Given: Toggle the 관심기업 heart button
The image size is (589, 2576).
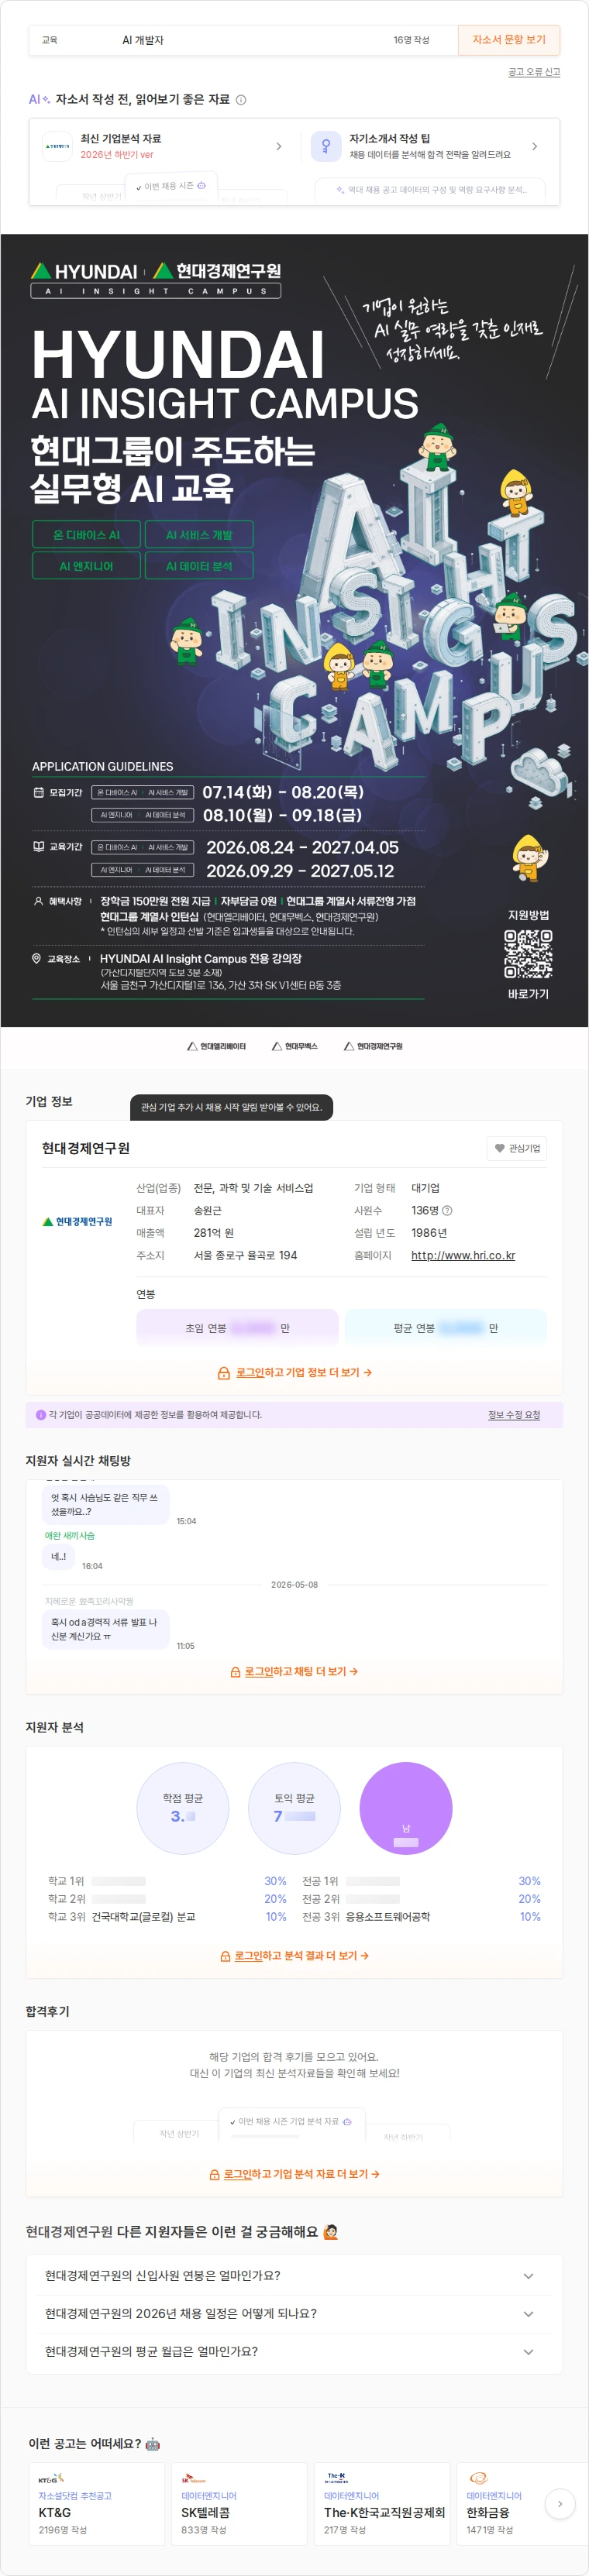Looking at the screenshot, I should tap(517, 1148).
